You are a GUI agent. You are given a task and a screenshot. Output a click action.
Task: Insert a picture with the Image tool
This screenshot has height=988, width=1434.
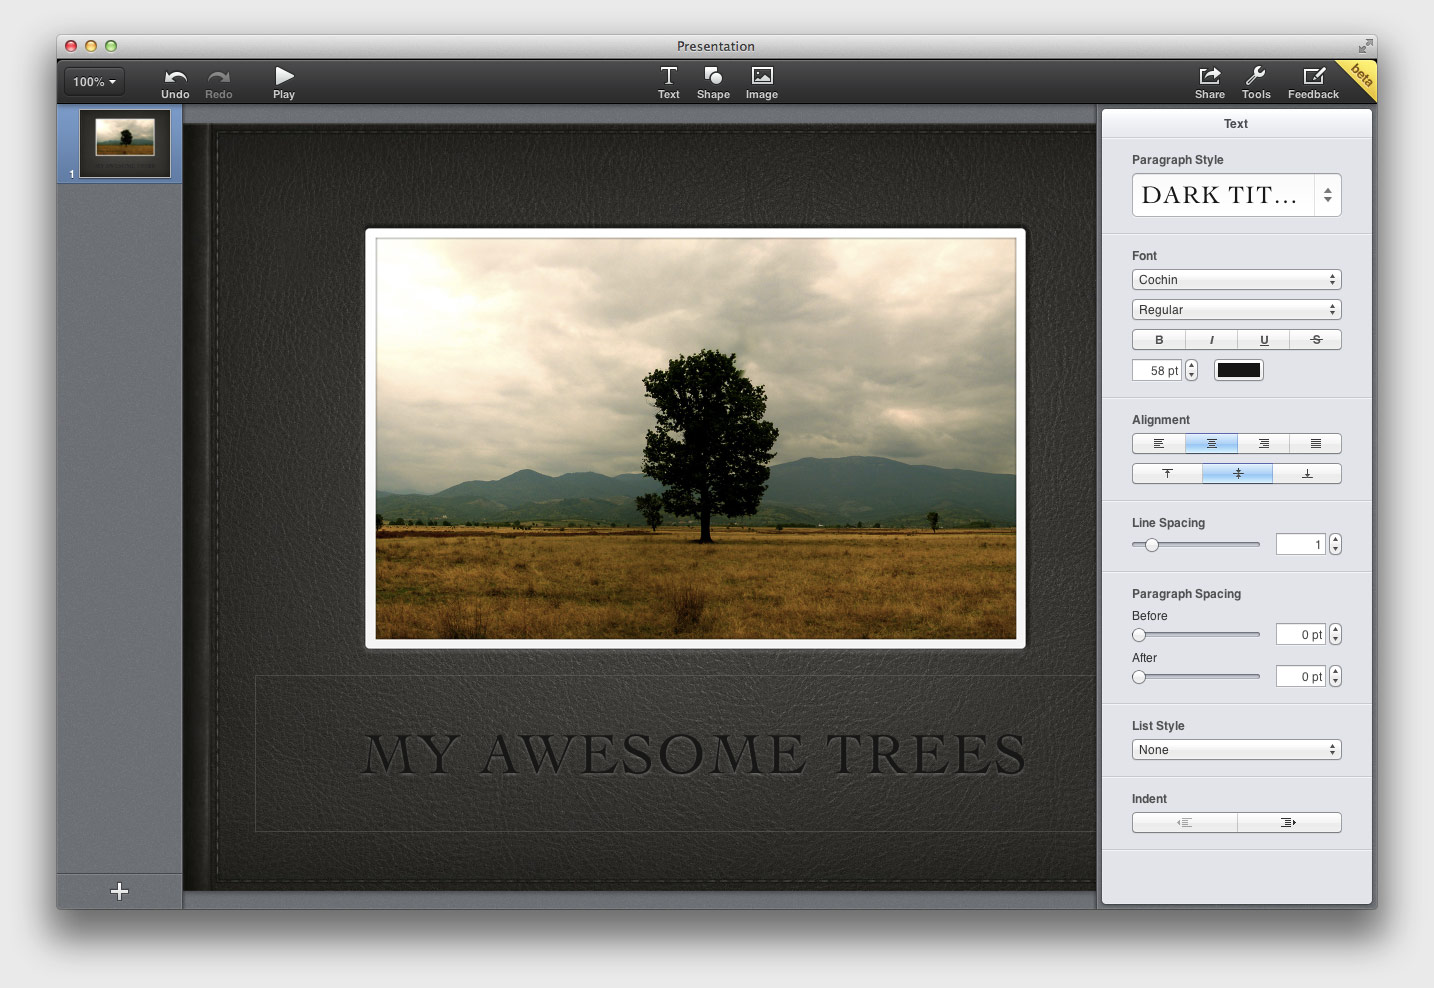[x=761, y=77]
